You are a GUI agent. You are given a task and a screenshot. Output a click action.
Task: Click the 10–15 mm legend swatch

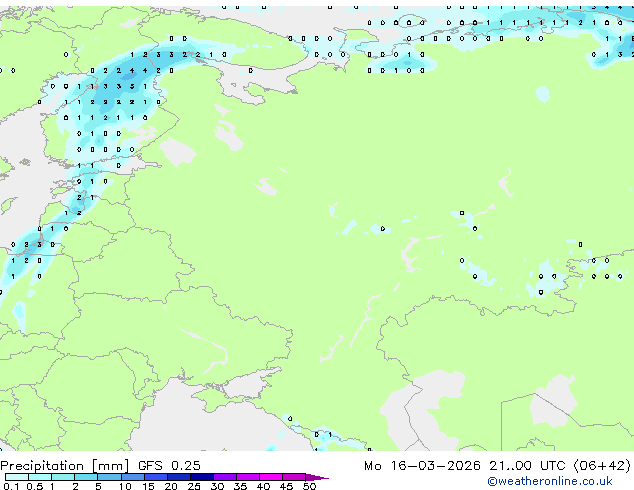click(133, 477)
